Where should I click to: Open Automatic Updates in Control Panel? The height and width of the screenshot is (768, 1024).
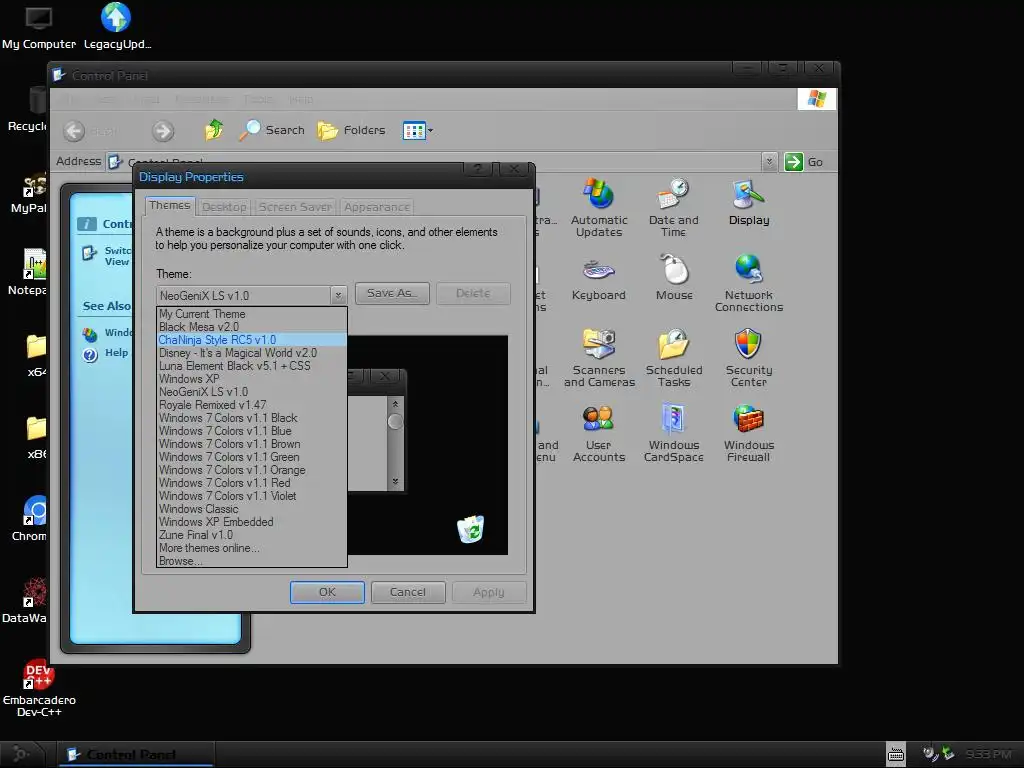(599, 207)
